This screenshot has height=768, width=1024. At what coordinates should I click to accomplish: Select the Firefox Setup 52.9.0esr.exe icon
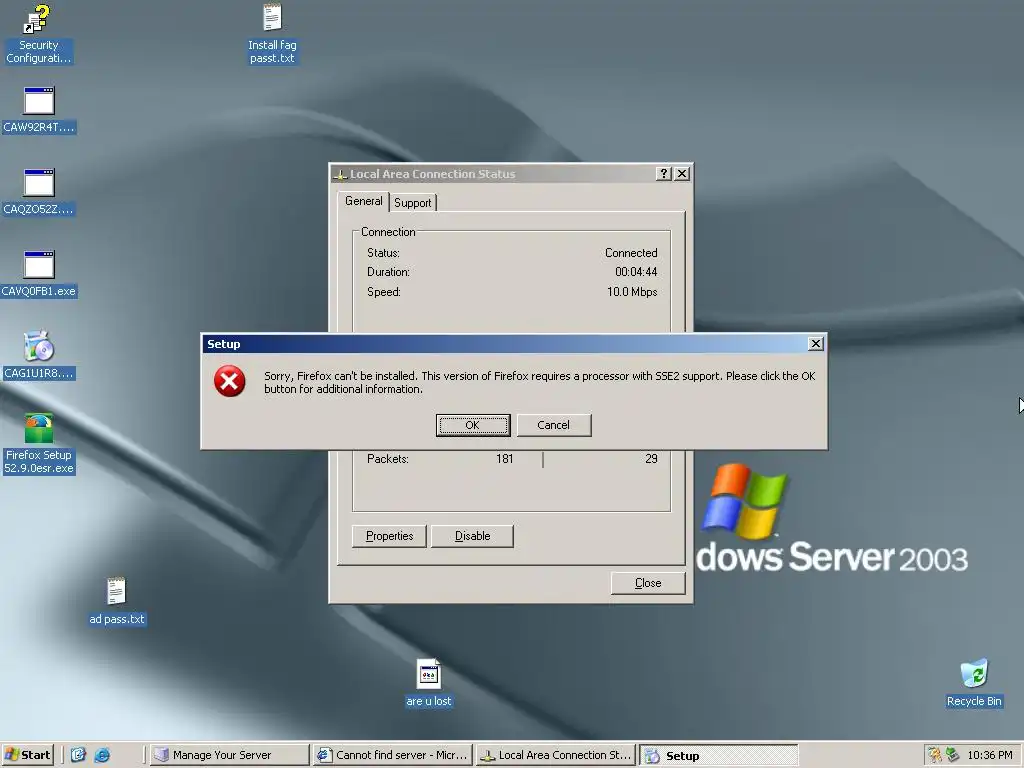(x=39, y=444)
